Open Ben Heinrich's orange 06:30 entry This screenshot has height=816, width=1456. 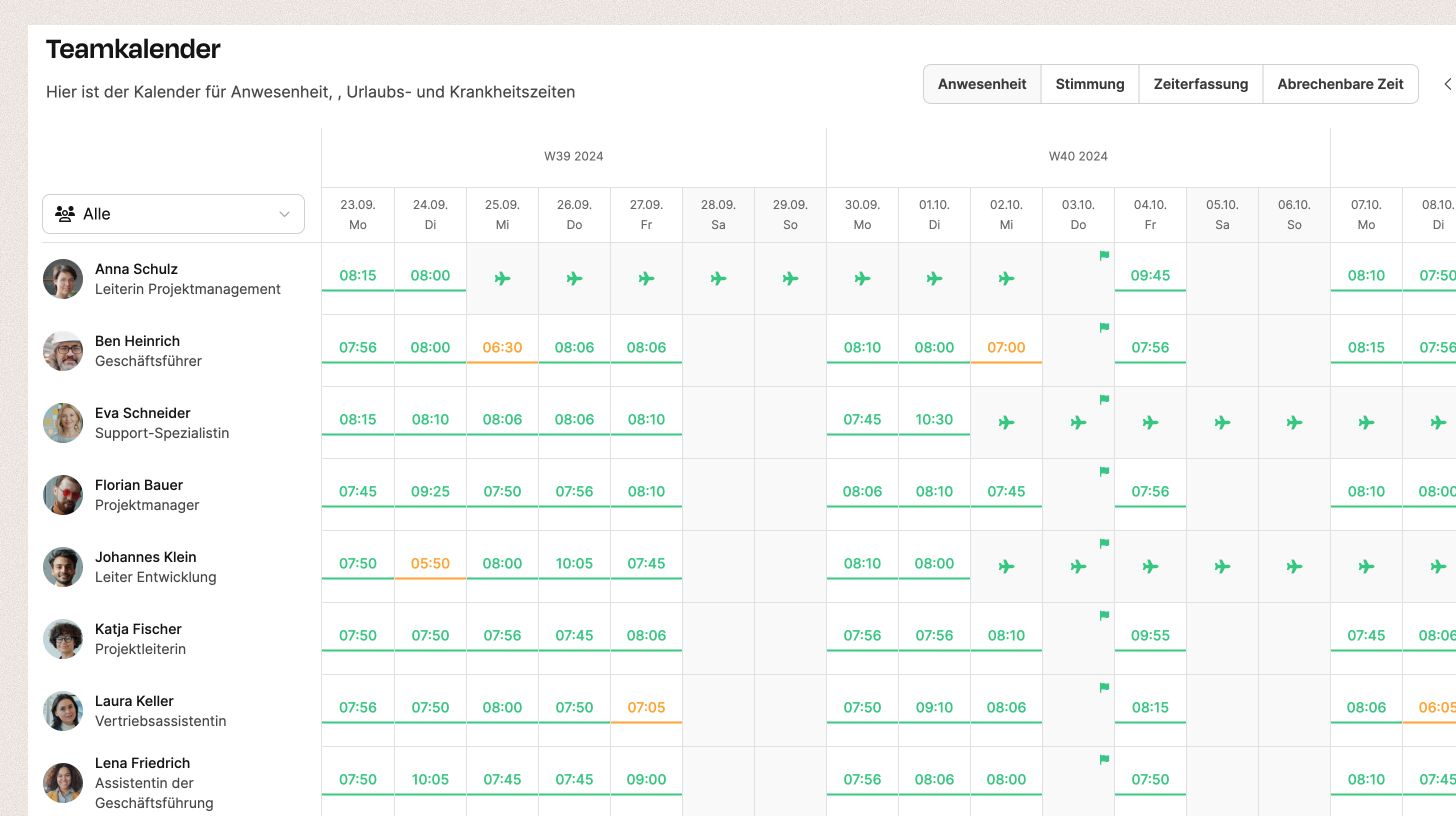[x=502, y=347]
